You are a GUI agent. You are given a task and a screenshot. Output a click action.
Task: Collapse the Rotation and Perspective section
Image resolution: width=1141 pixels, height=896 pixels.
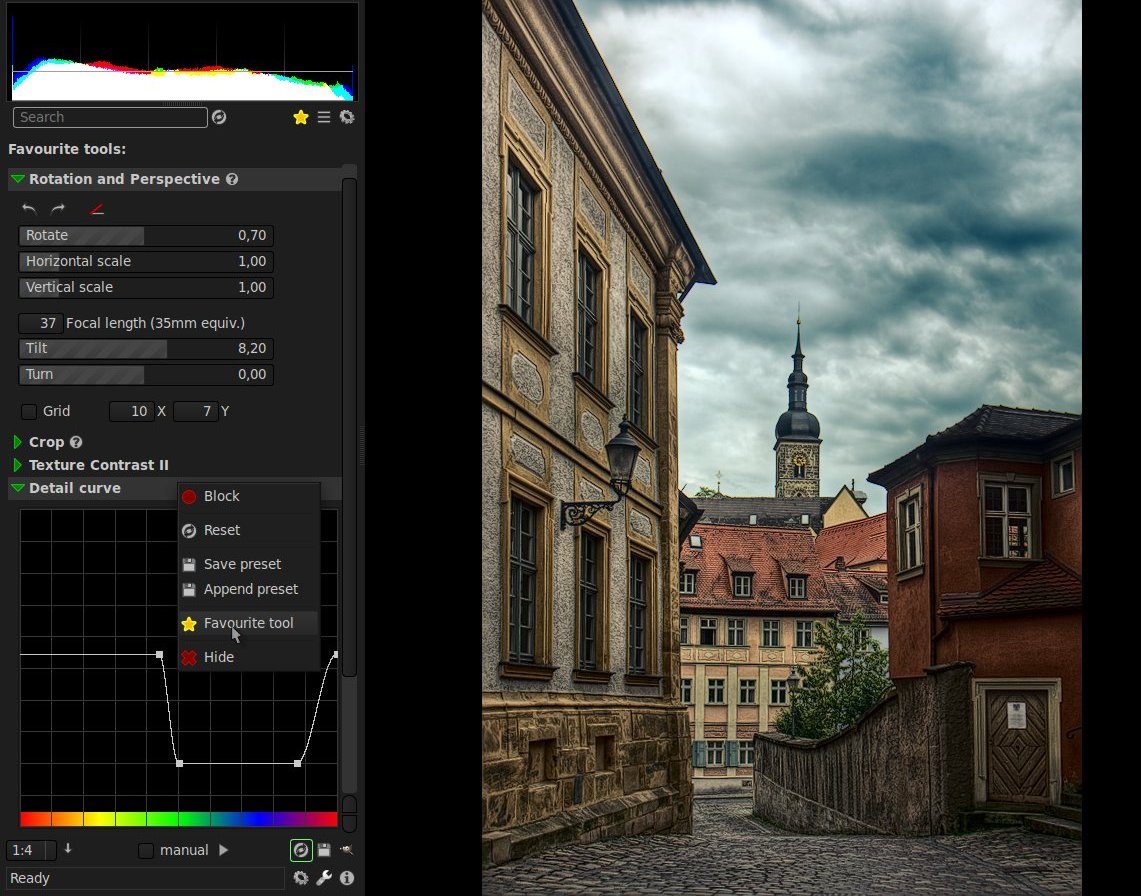pyautogui.click(x=17, y=179)
